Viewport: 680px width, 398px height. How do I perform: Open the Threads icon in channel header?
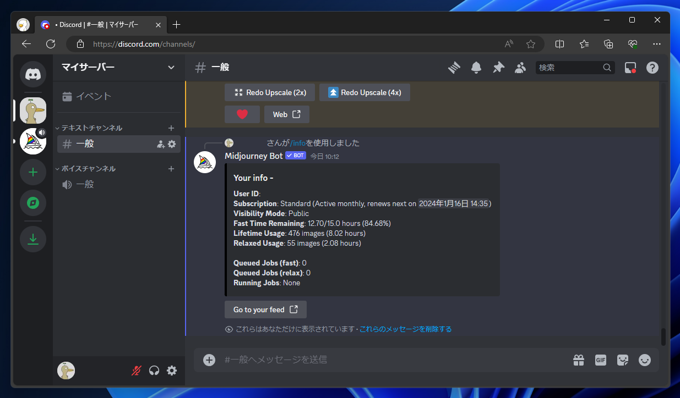point(454,68)
